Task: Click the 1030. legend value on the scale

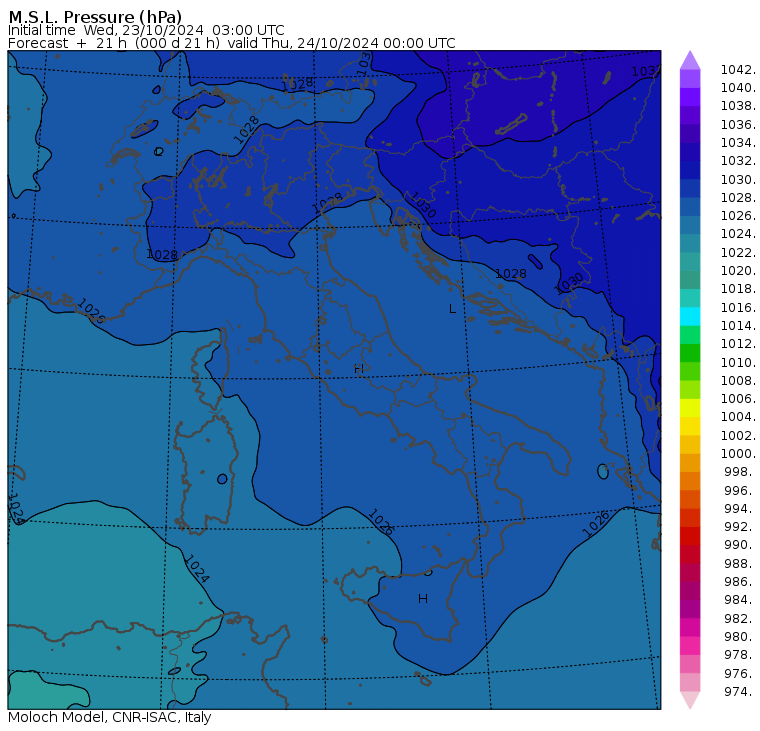Action: coord(738,179)
